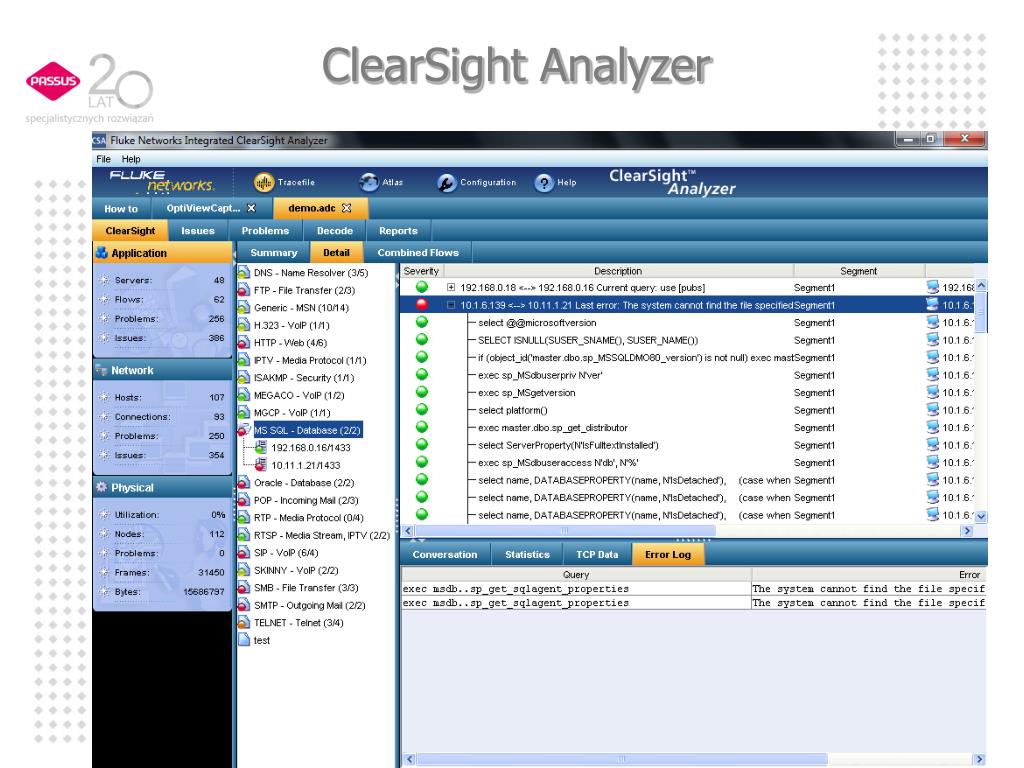
Task: Click red severity icon on Last error row
Action: [422, 304]
